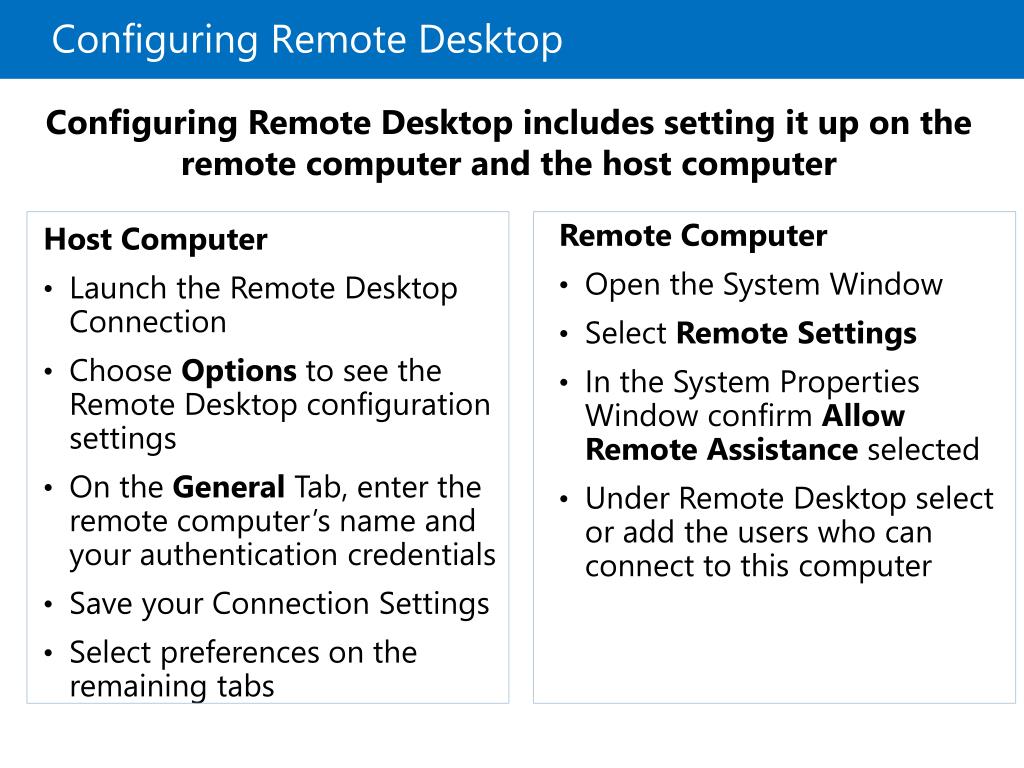1024x768 pixels.
Task: Select the bold intro sentence under the header
Action: (509, 143)
